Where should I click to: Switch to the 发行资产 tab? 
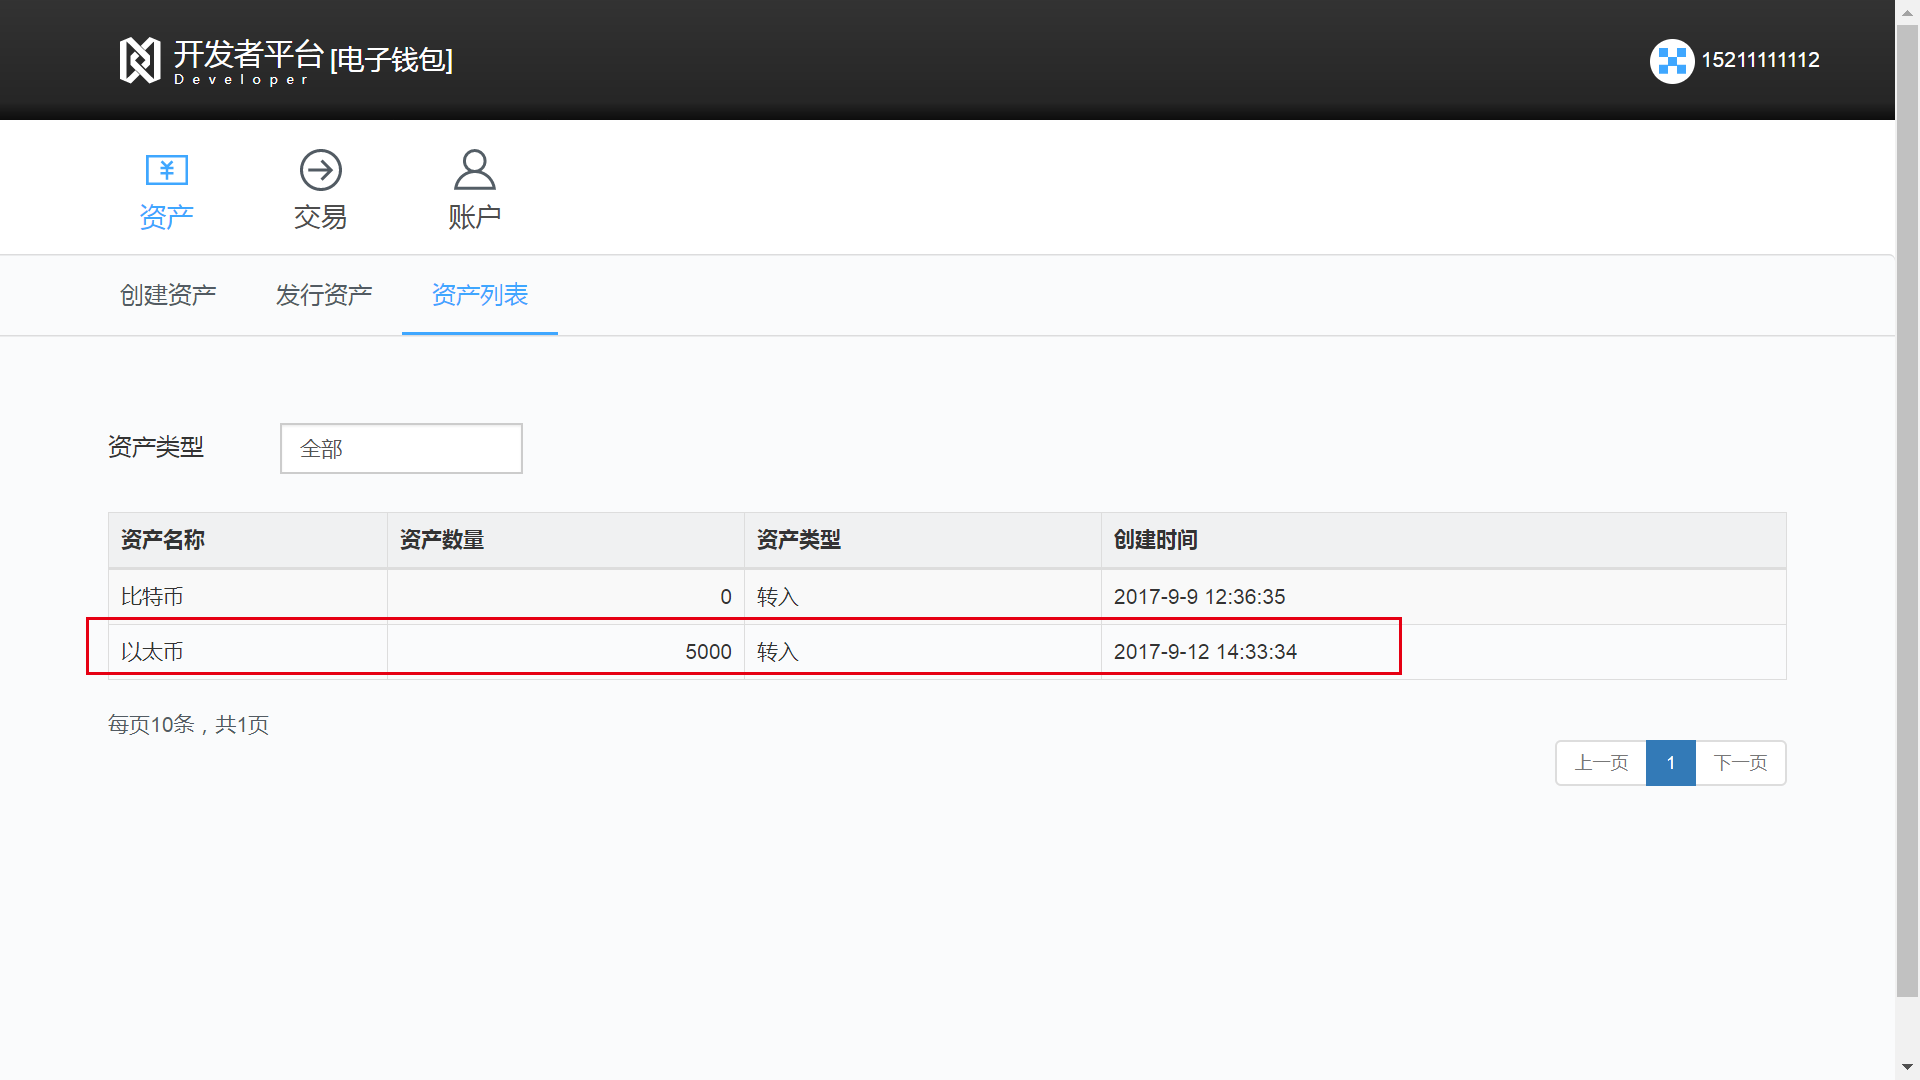324,295
